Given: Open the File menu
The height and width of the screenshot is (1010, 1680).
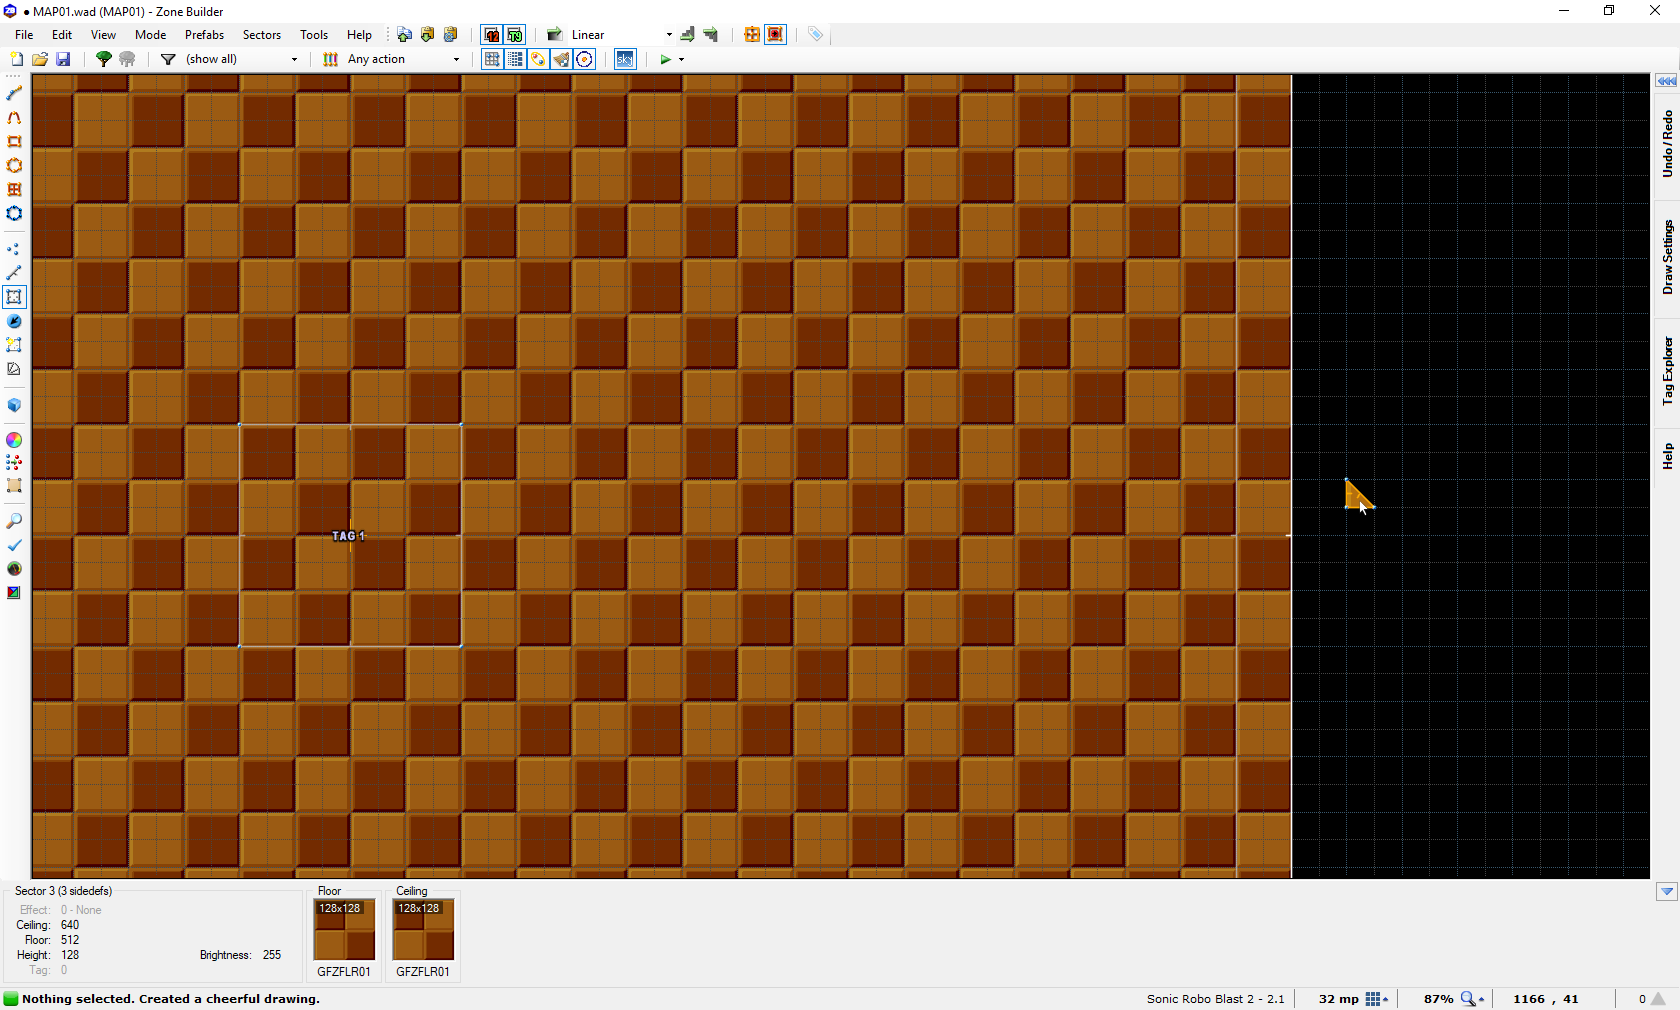Looking at the screenshot, I should point(24,34).
